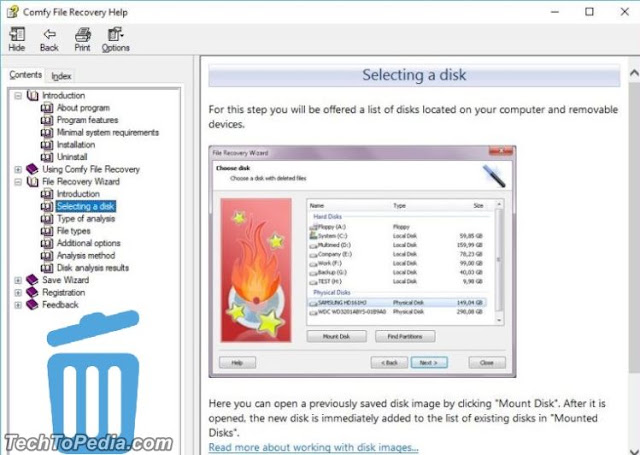Collapse the File Recovery Wizard node
Viewport: 640px width, 455px height.
(18, 182)
